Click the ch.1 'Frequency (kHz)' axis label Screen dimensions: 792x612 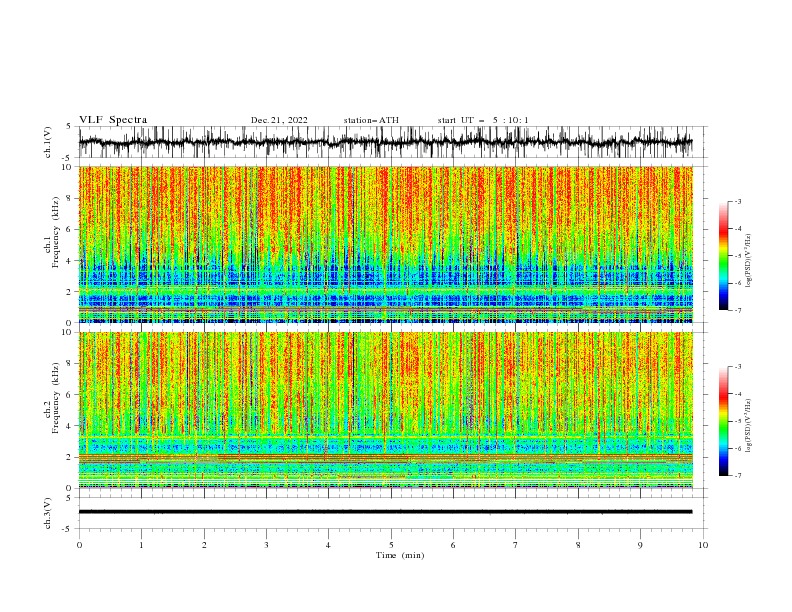point(56,233)
